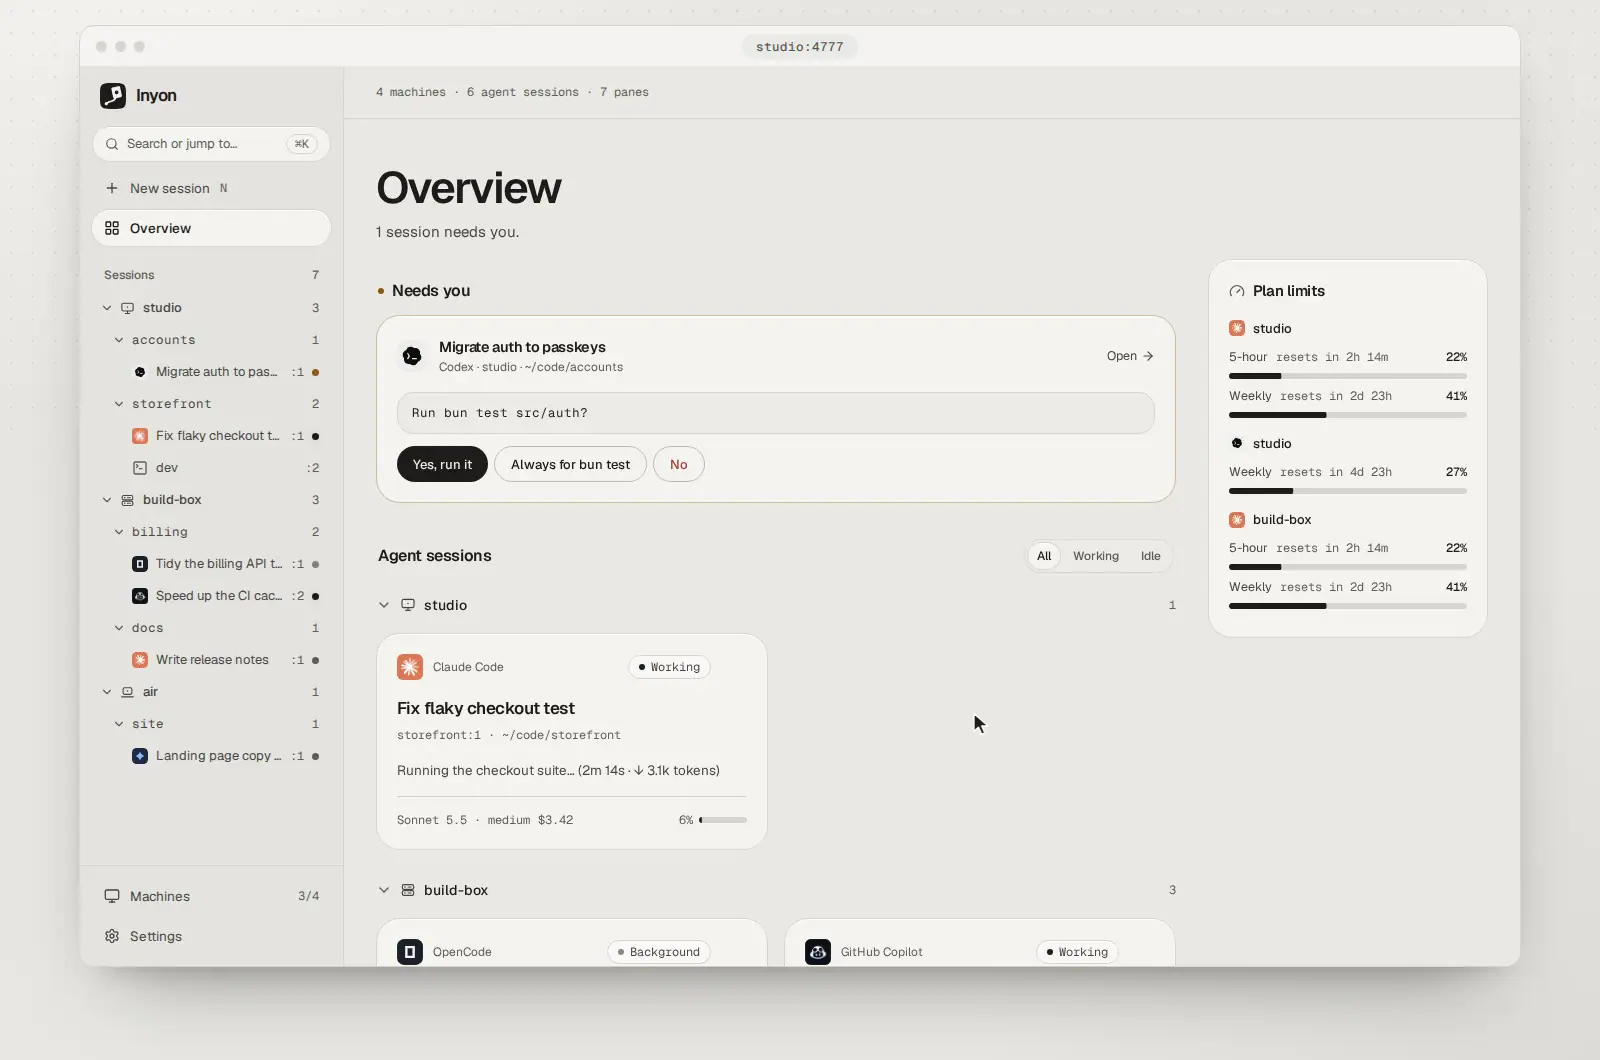Click the Weekly 27% usage bar
This screenshot has width=1600, height=1060.
pyautogui.click(x=1348, y=491)
